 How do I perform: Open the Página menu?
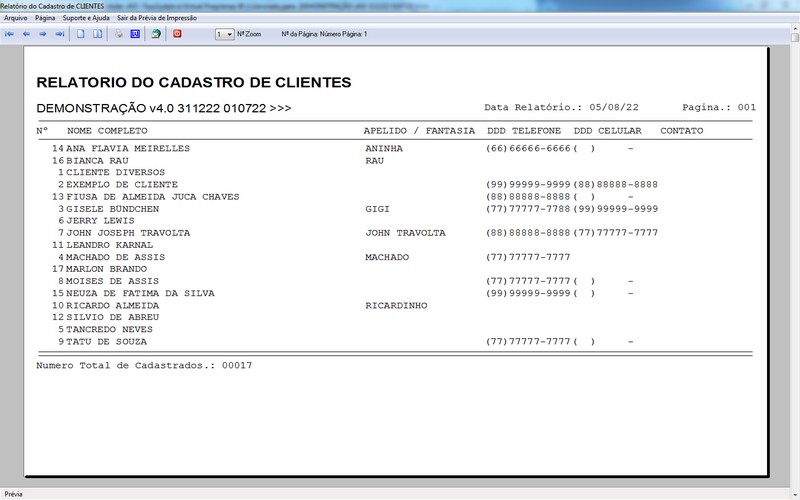tap(45, 18)
